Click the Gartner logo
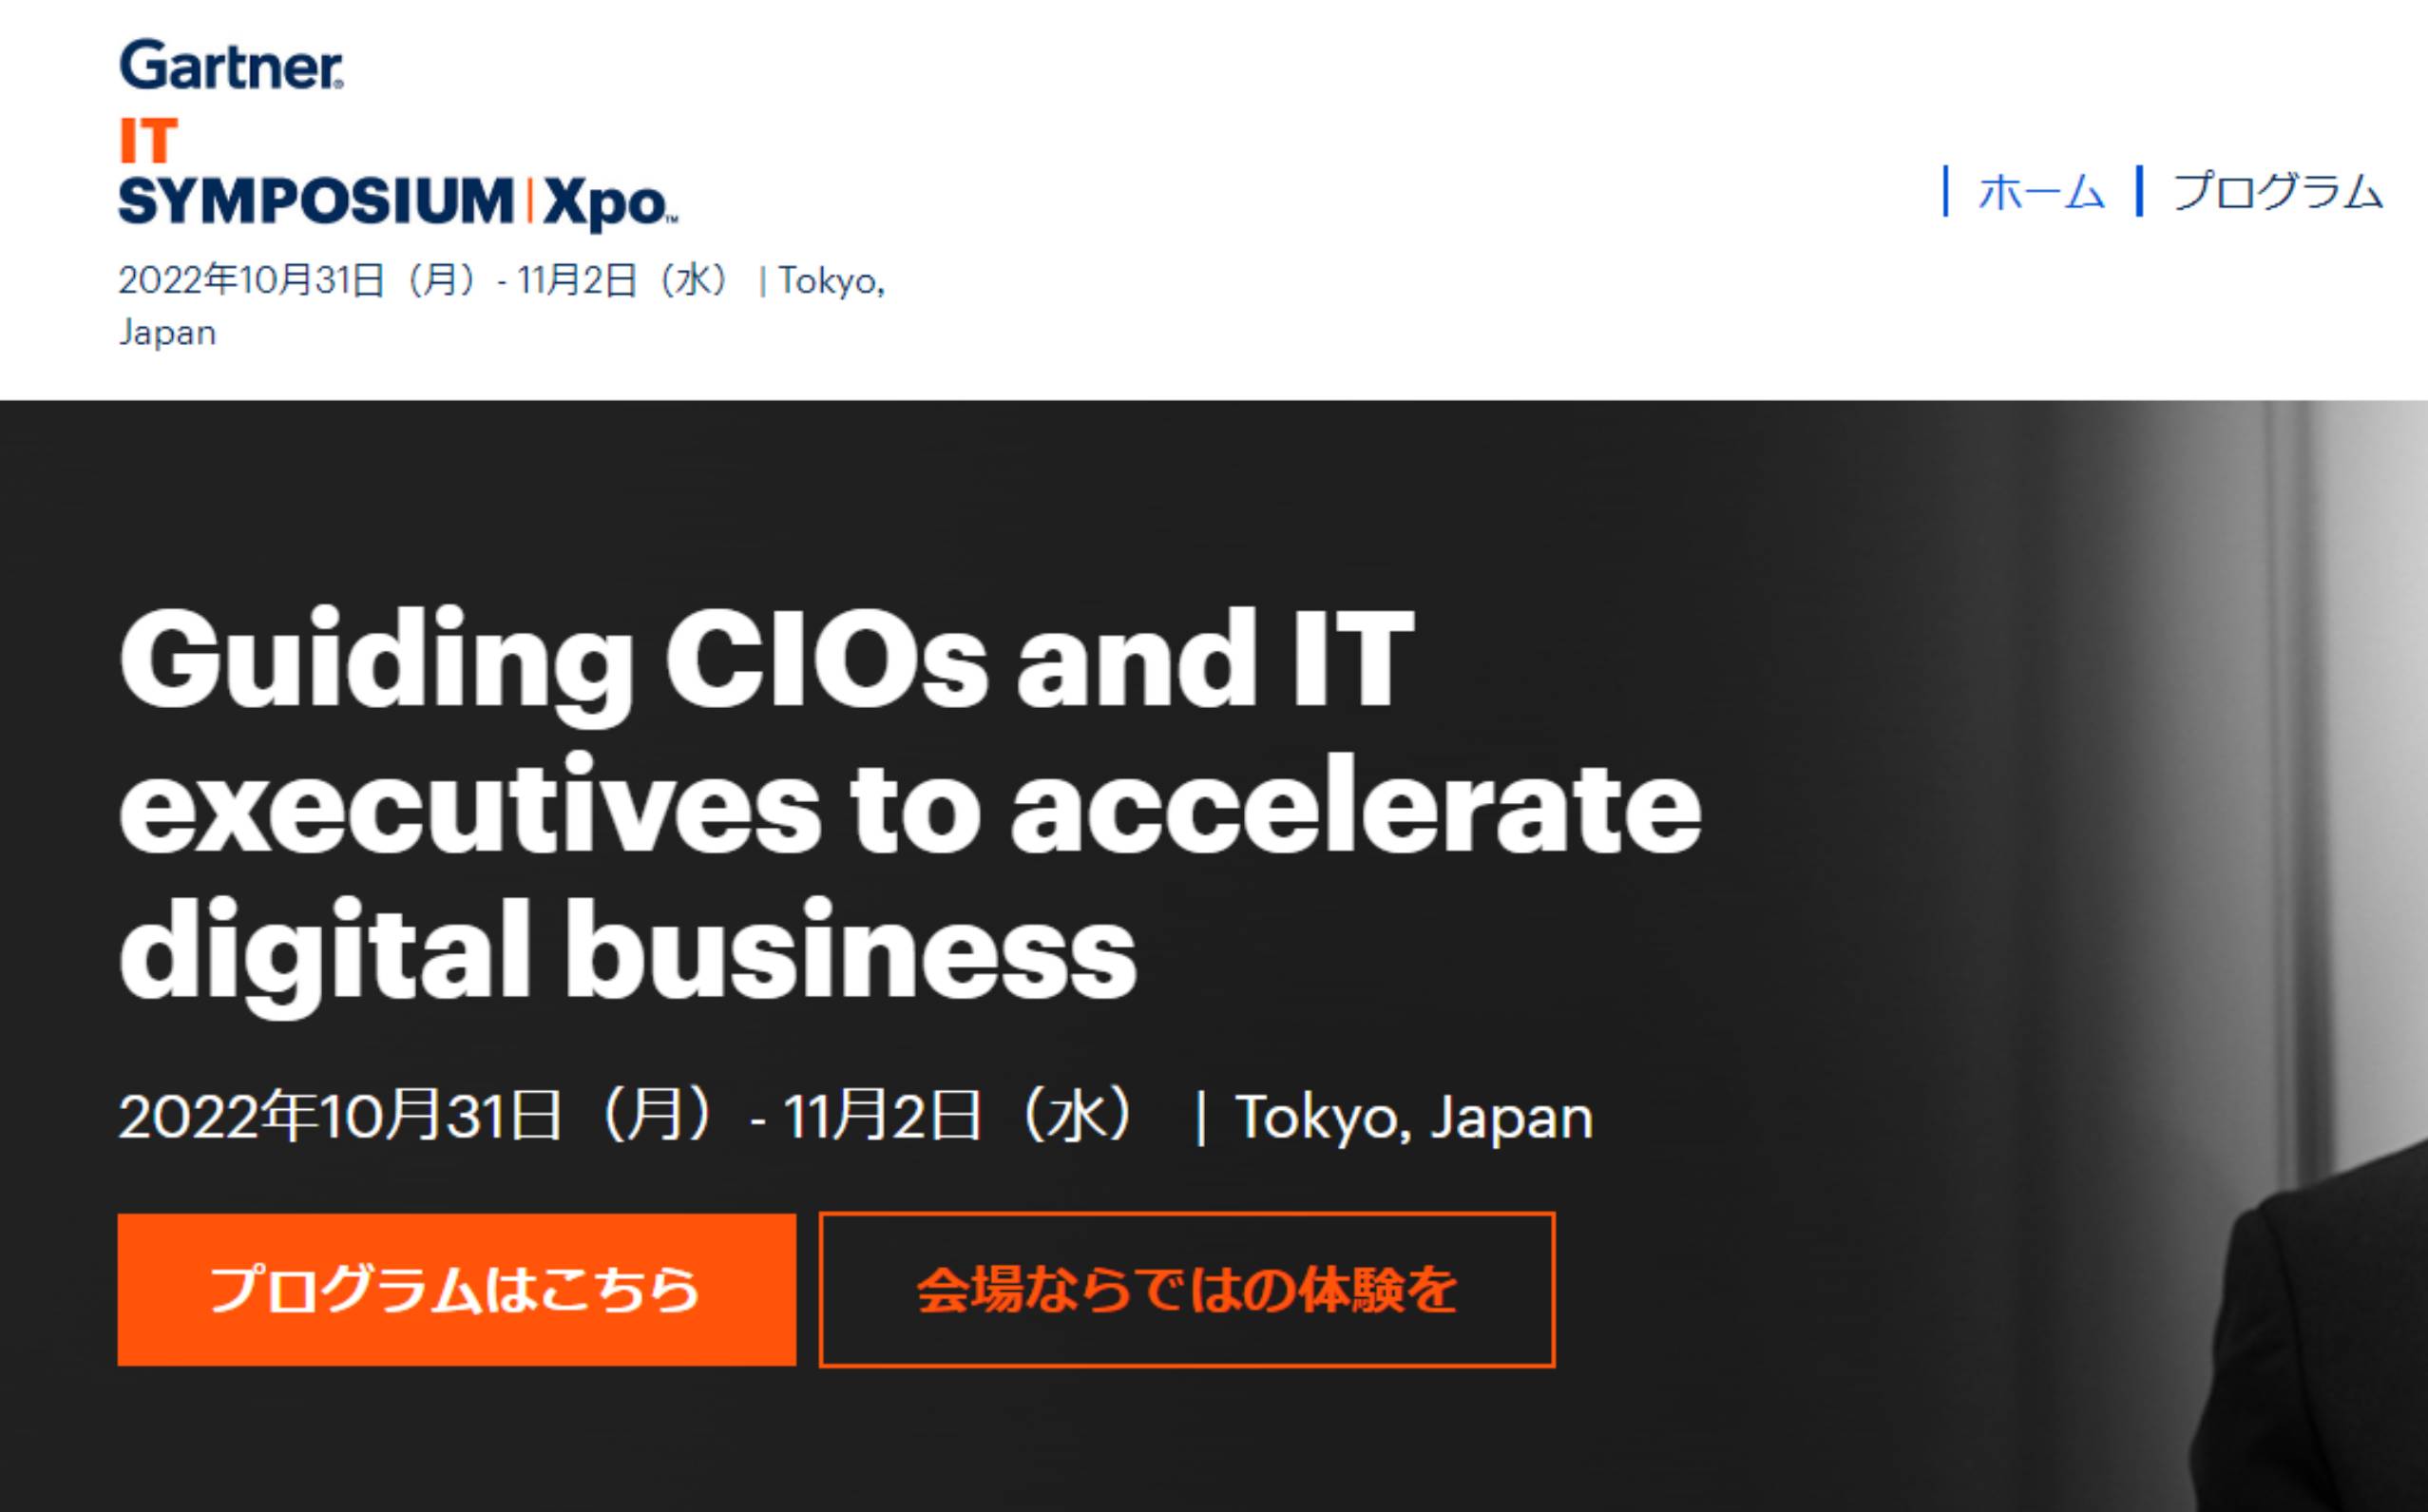The image size is (2428, 1512). point(231,65)
